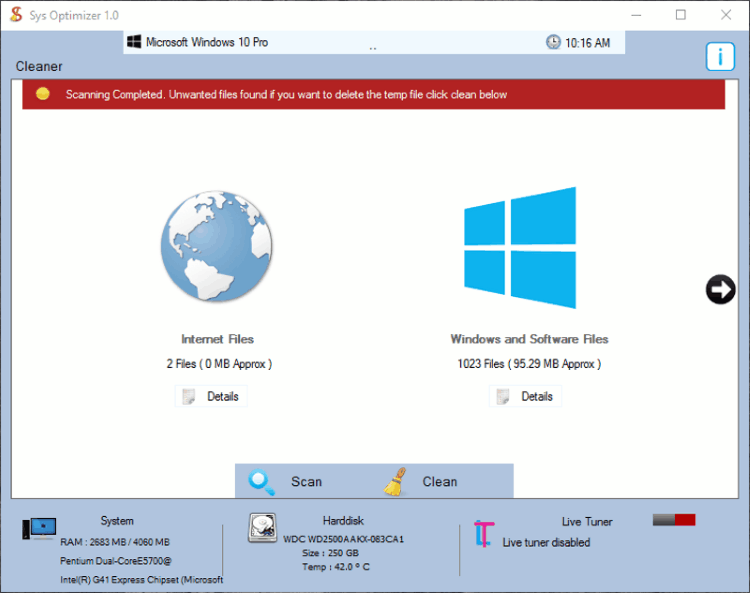Close the Sys Optimizer window
750x593 pixels.
(726, 15)
